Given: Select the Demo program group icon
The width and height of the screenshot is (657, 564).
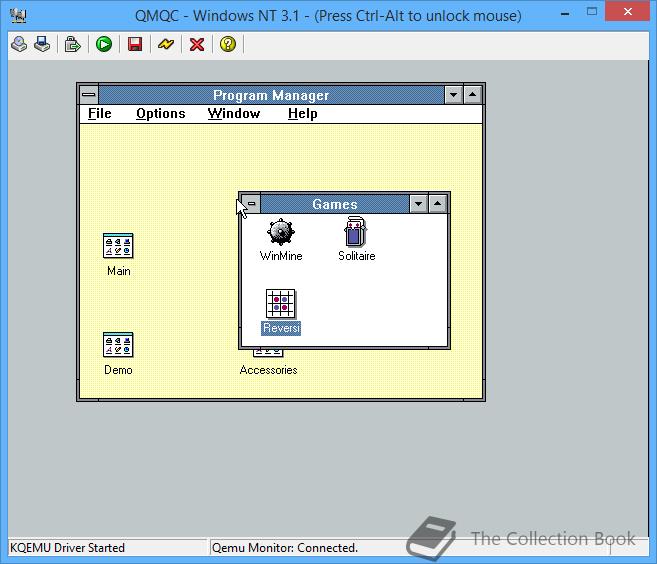Looking at the screenshot, I should pos(118,345).
